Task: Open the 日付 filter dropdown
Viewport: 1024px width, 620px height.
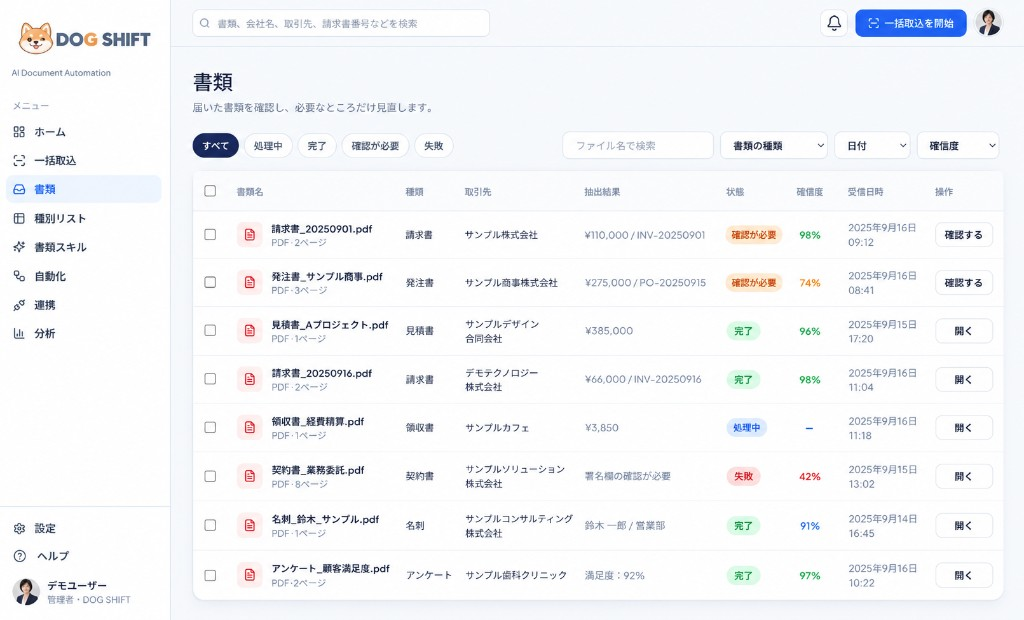Action: pos(872,146)
